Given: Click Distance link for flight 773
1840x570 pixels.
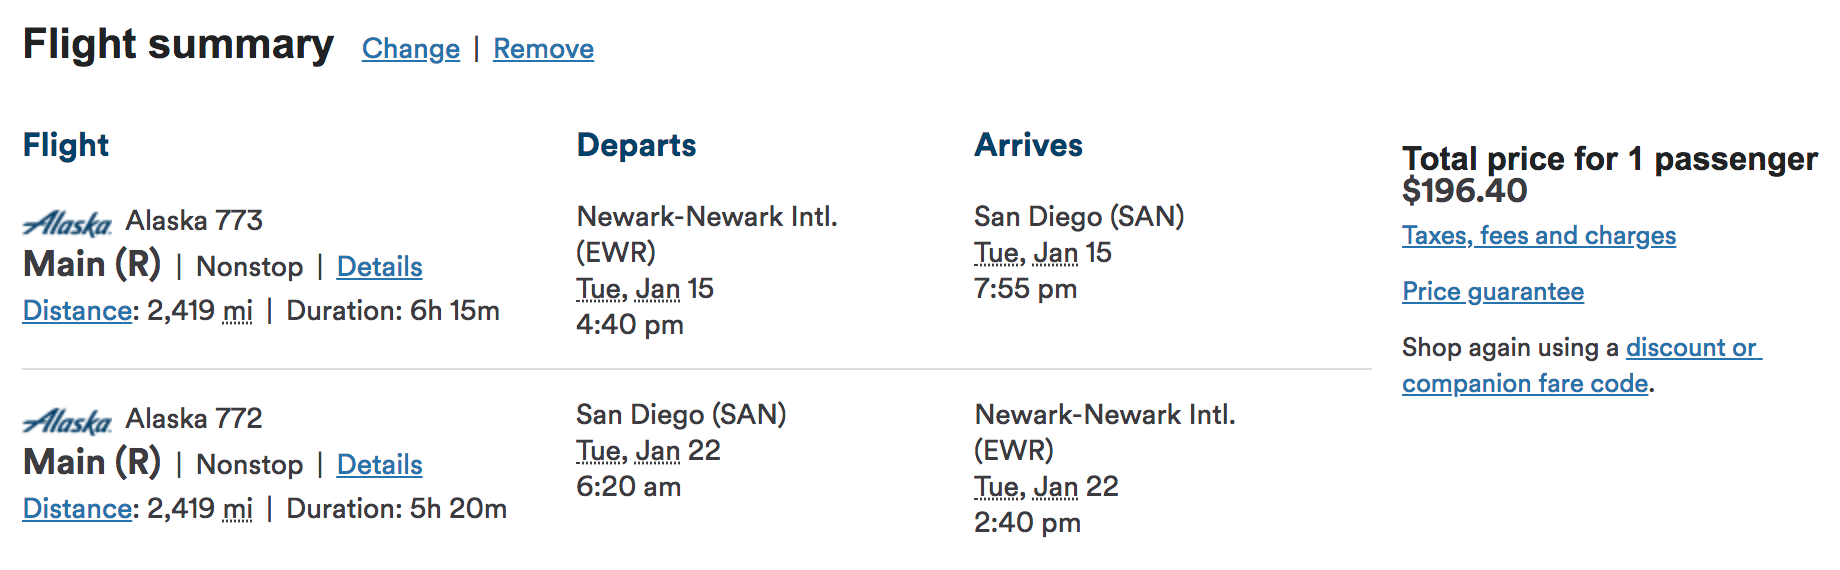Looking at the screenshot, I should [x=77, y=311].
